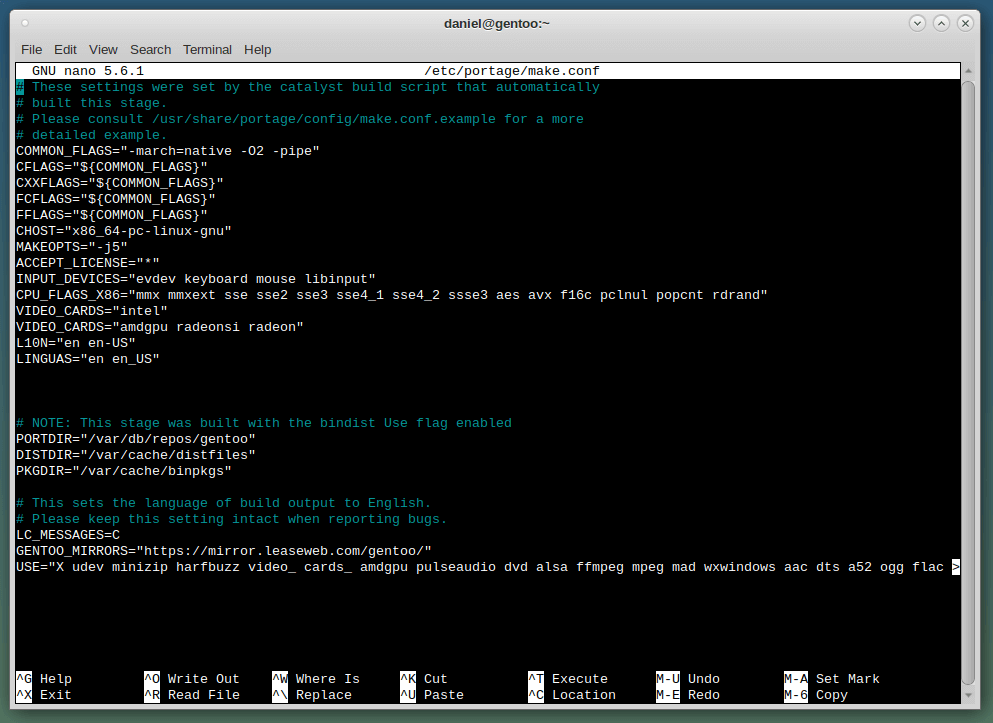This screenshot has width=993, height=723.
Task: Maximize the terminal window
Action: point(942,23)
